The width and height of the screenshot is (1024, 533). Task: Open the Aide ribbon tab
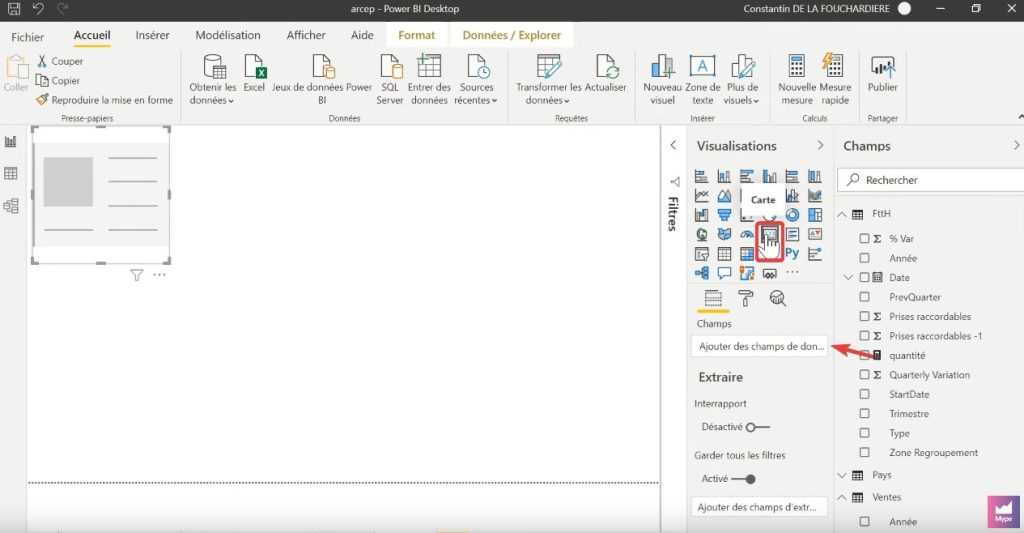(x=362, y=35)
